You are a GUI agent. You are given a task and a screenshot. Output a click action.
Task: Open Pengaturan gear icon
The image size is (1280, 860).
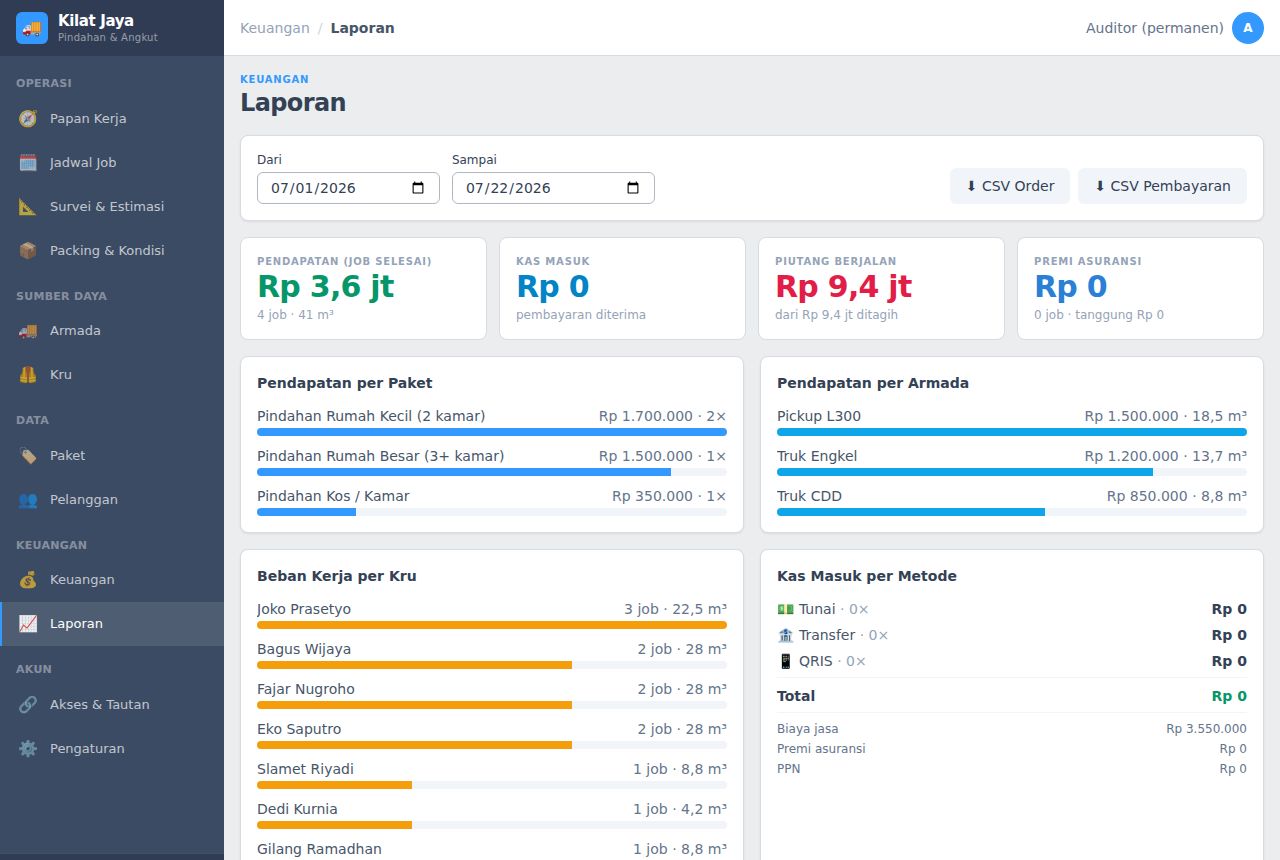[28, 749]
